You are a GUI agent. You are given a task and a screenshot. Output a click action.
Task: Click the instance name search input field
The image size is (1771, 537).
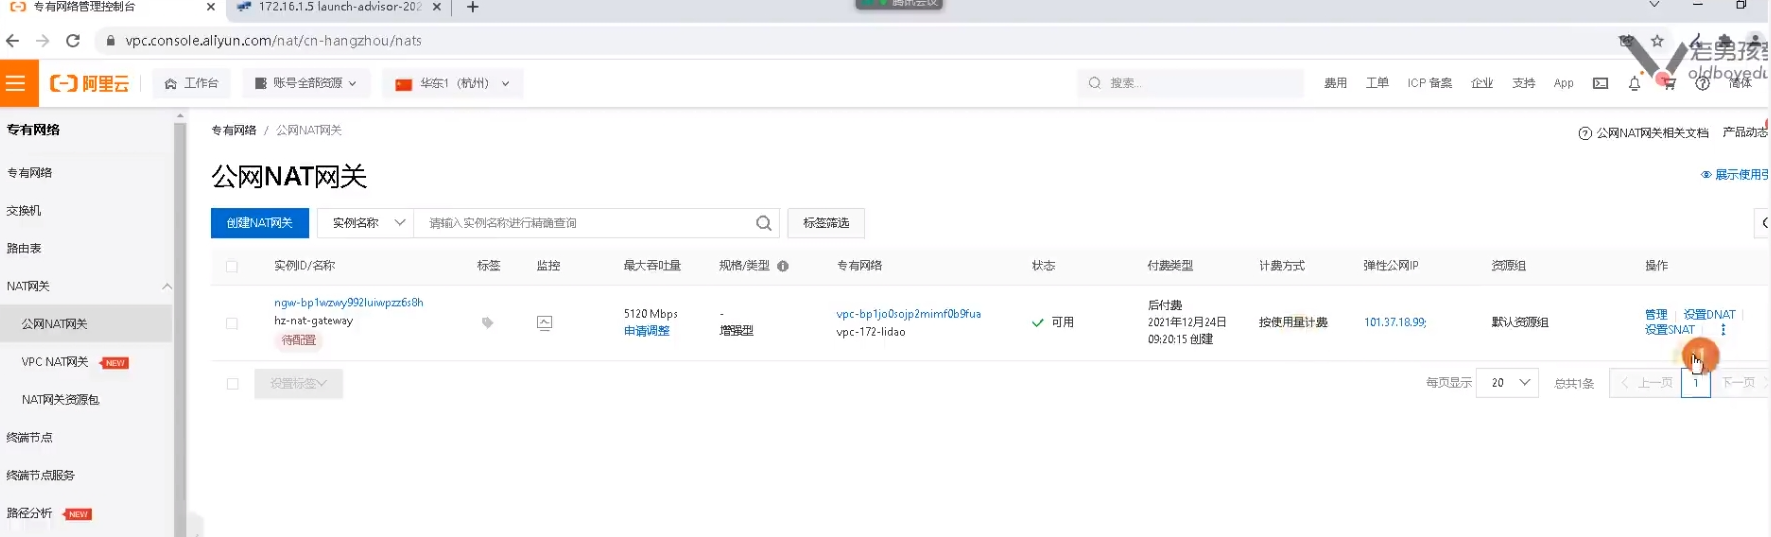pyautogui.click(x=585, y=223)
